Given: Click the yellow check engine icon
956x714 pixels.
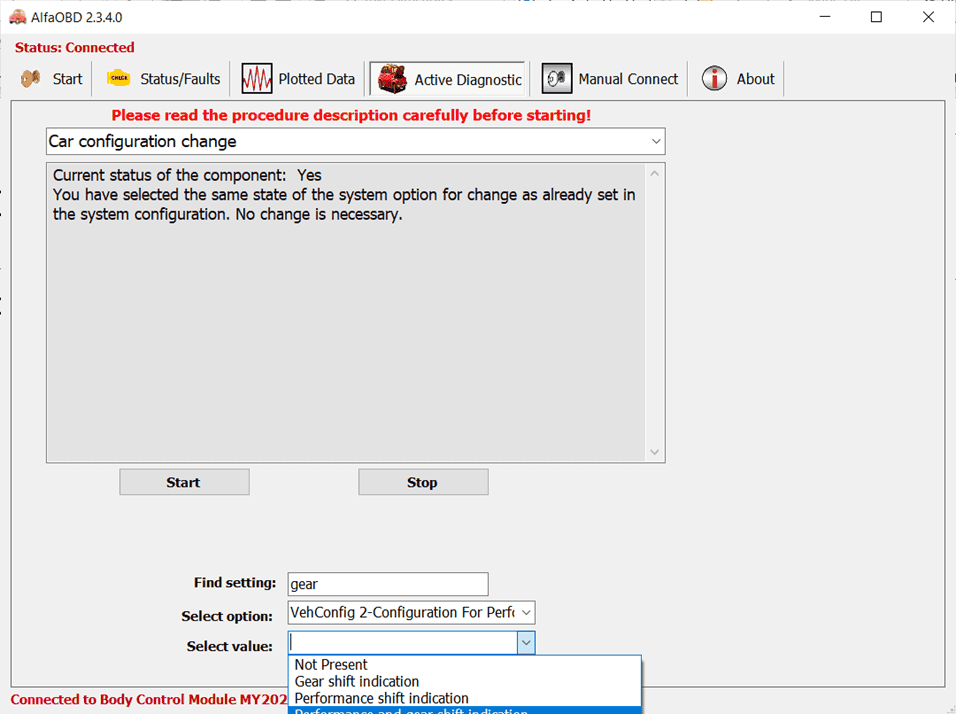Looking at the screenshot, I should pyautogui.click(x=118, y=78).
